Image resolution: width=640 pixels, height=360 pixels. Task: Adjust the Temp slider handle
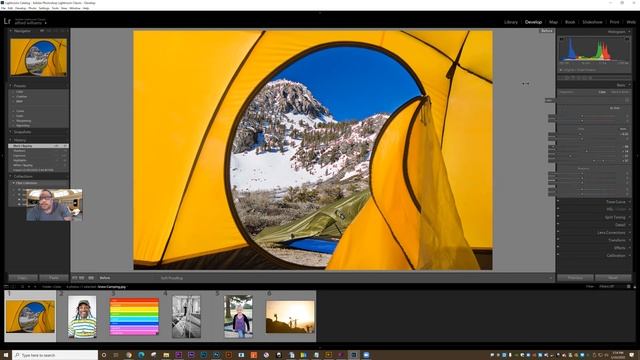coord(582,116)
